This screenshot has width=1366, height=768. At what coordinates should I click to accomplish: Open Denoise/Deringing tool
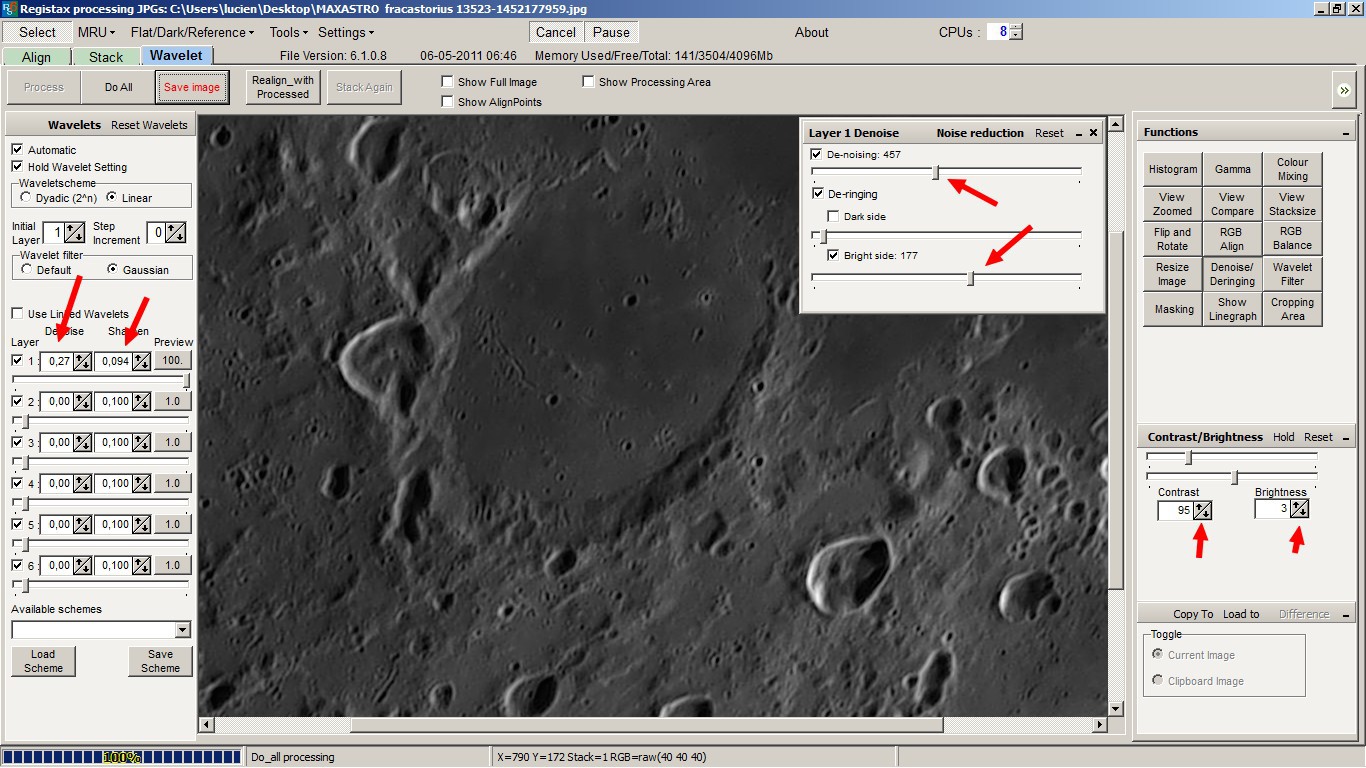pos(1232,274)
